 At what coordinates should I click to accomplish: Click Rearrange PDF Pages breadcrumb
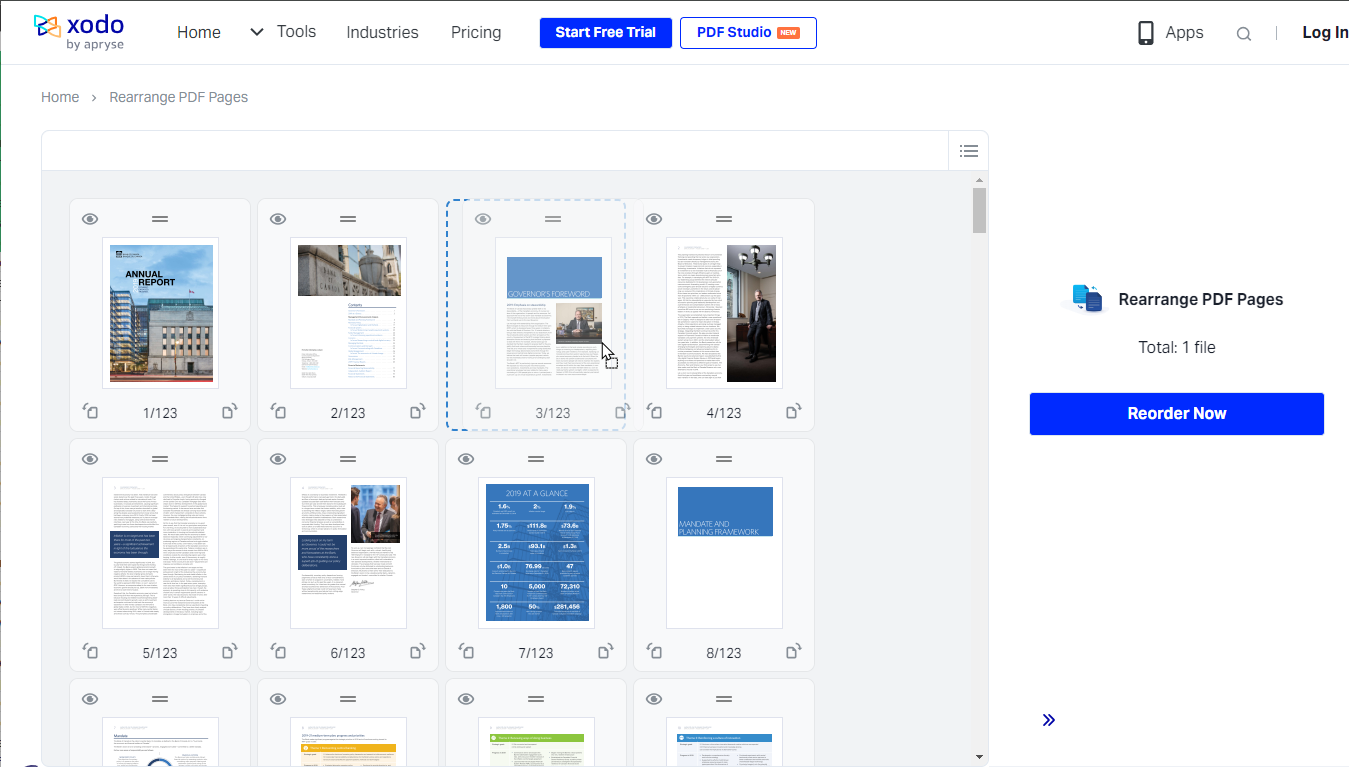click(x=179, y=97)
